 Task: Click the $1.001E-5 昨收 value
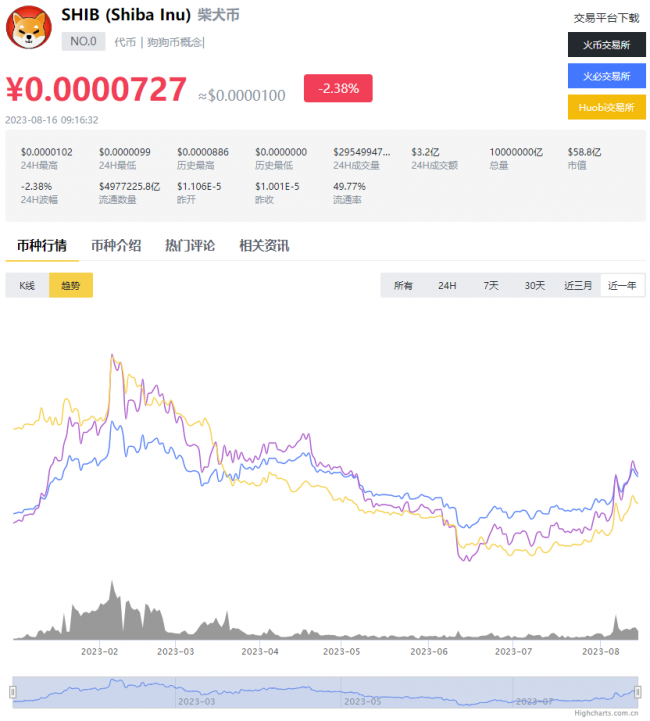pyautogui.click(x=277, y=186)
